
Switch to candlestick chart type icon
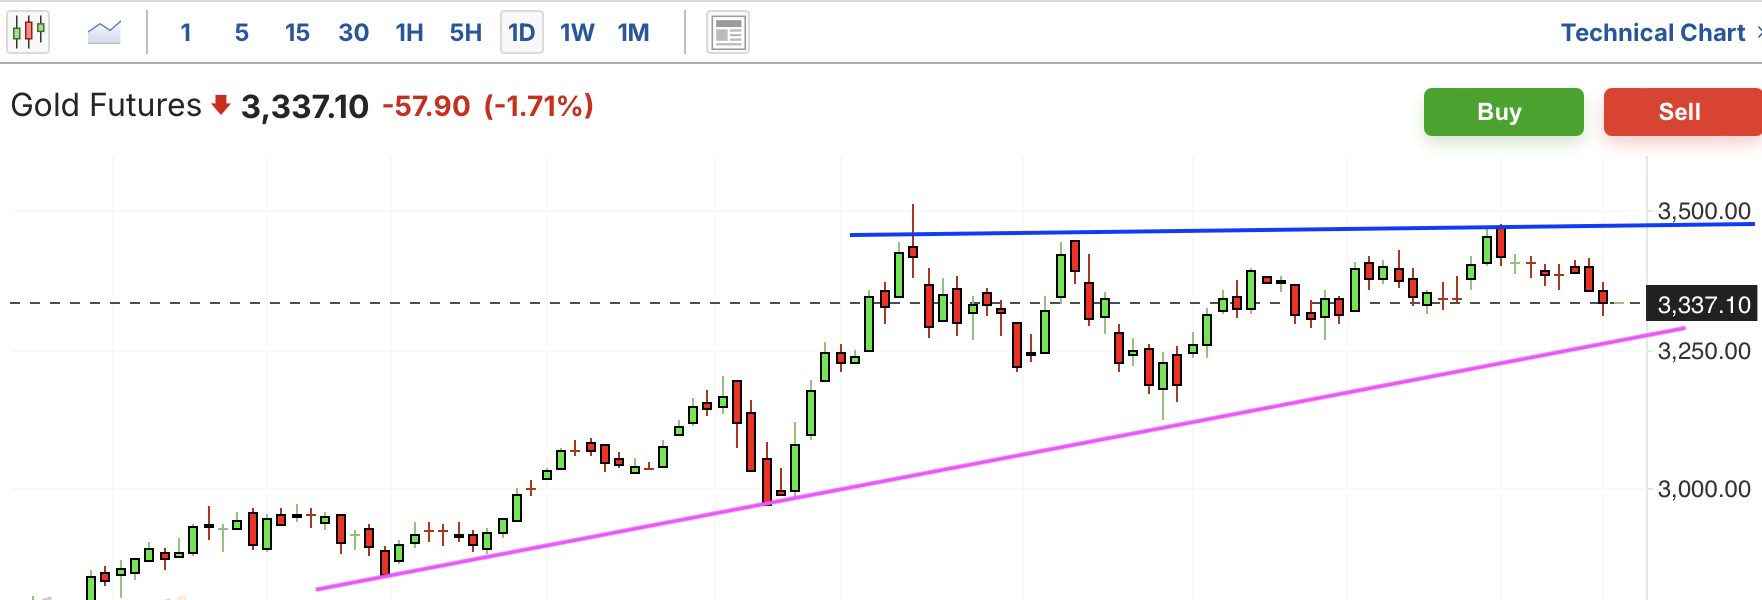[x=29, y=32]
